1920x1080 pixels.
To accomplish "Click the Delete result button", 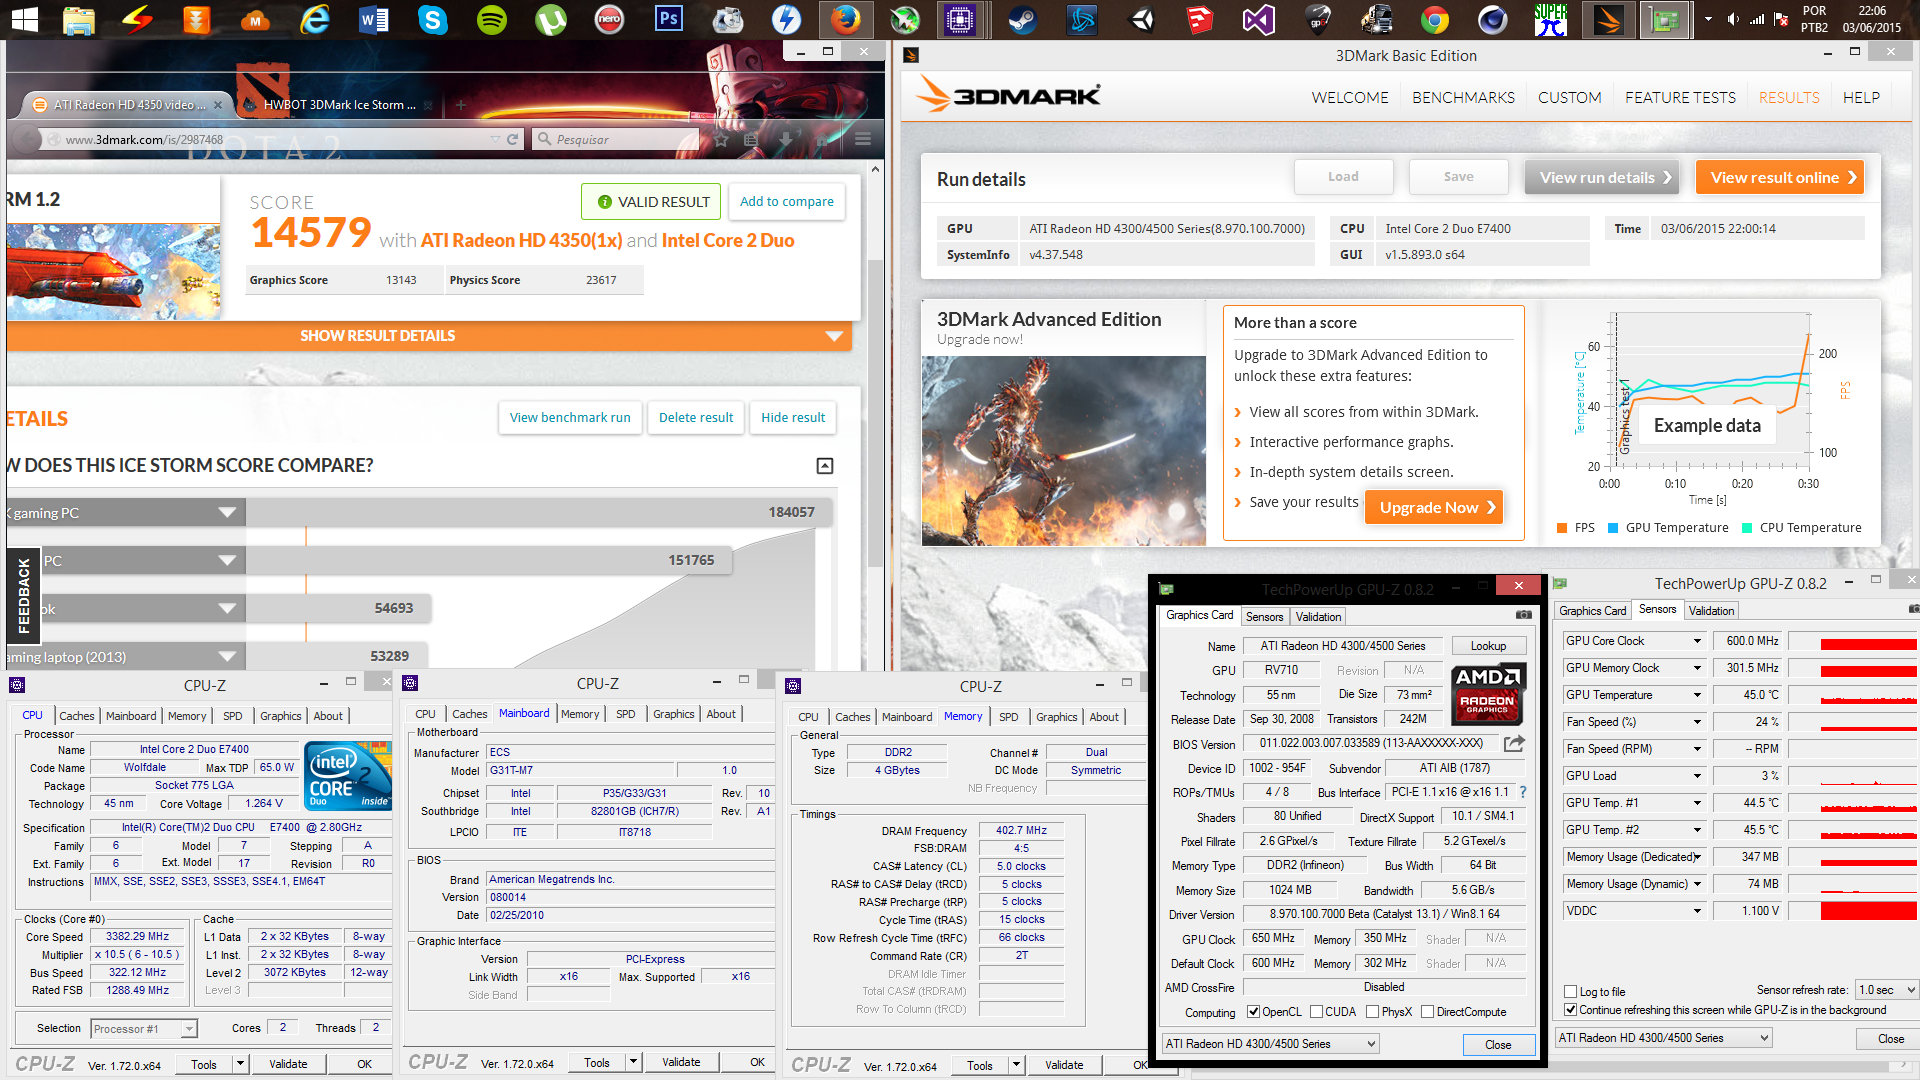I will (x=696, y=417).
